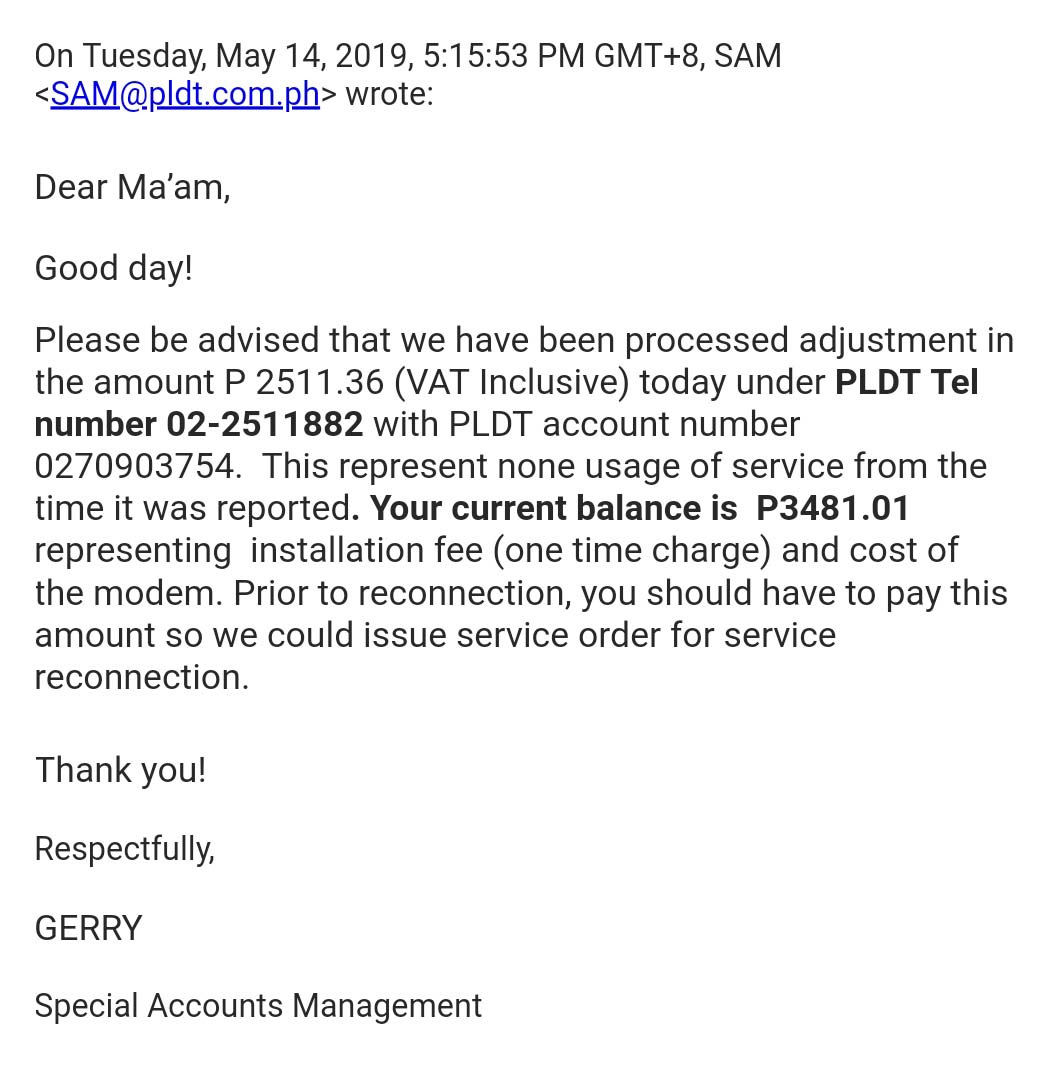The height and width of the screenshot is (1074, 1037).
Task: Open the SAM@pldt.com.ph email link
Action: [x=185, y=94]
